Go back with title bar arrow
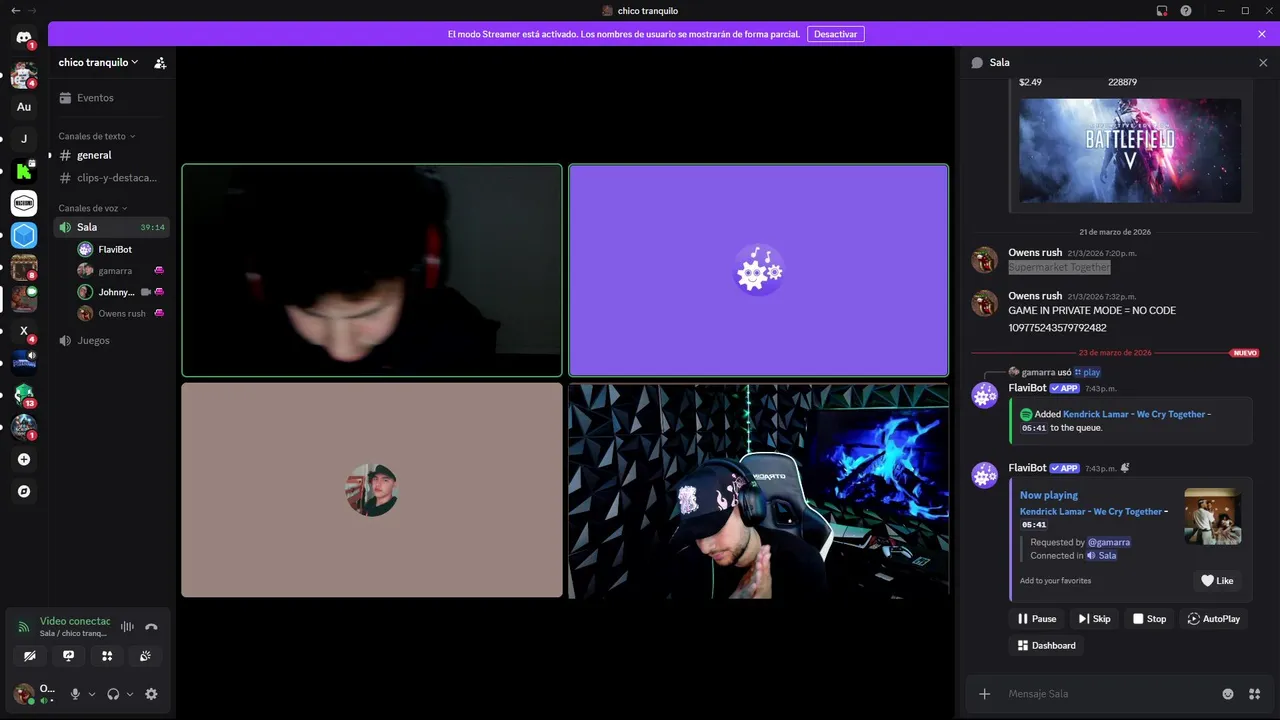 click(x=15, y=10)
